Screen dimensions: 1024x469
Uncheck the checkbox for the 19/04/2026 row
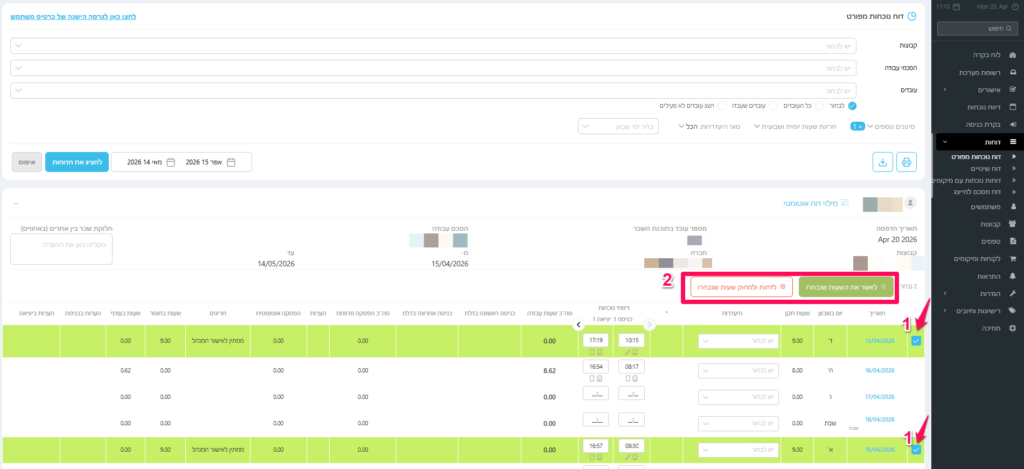916,450
